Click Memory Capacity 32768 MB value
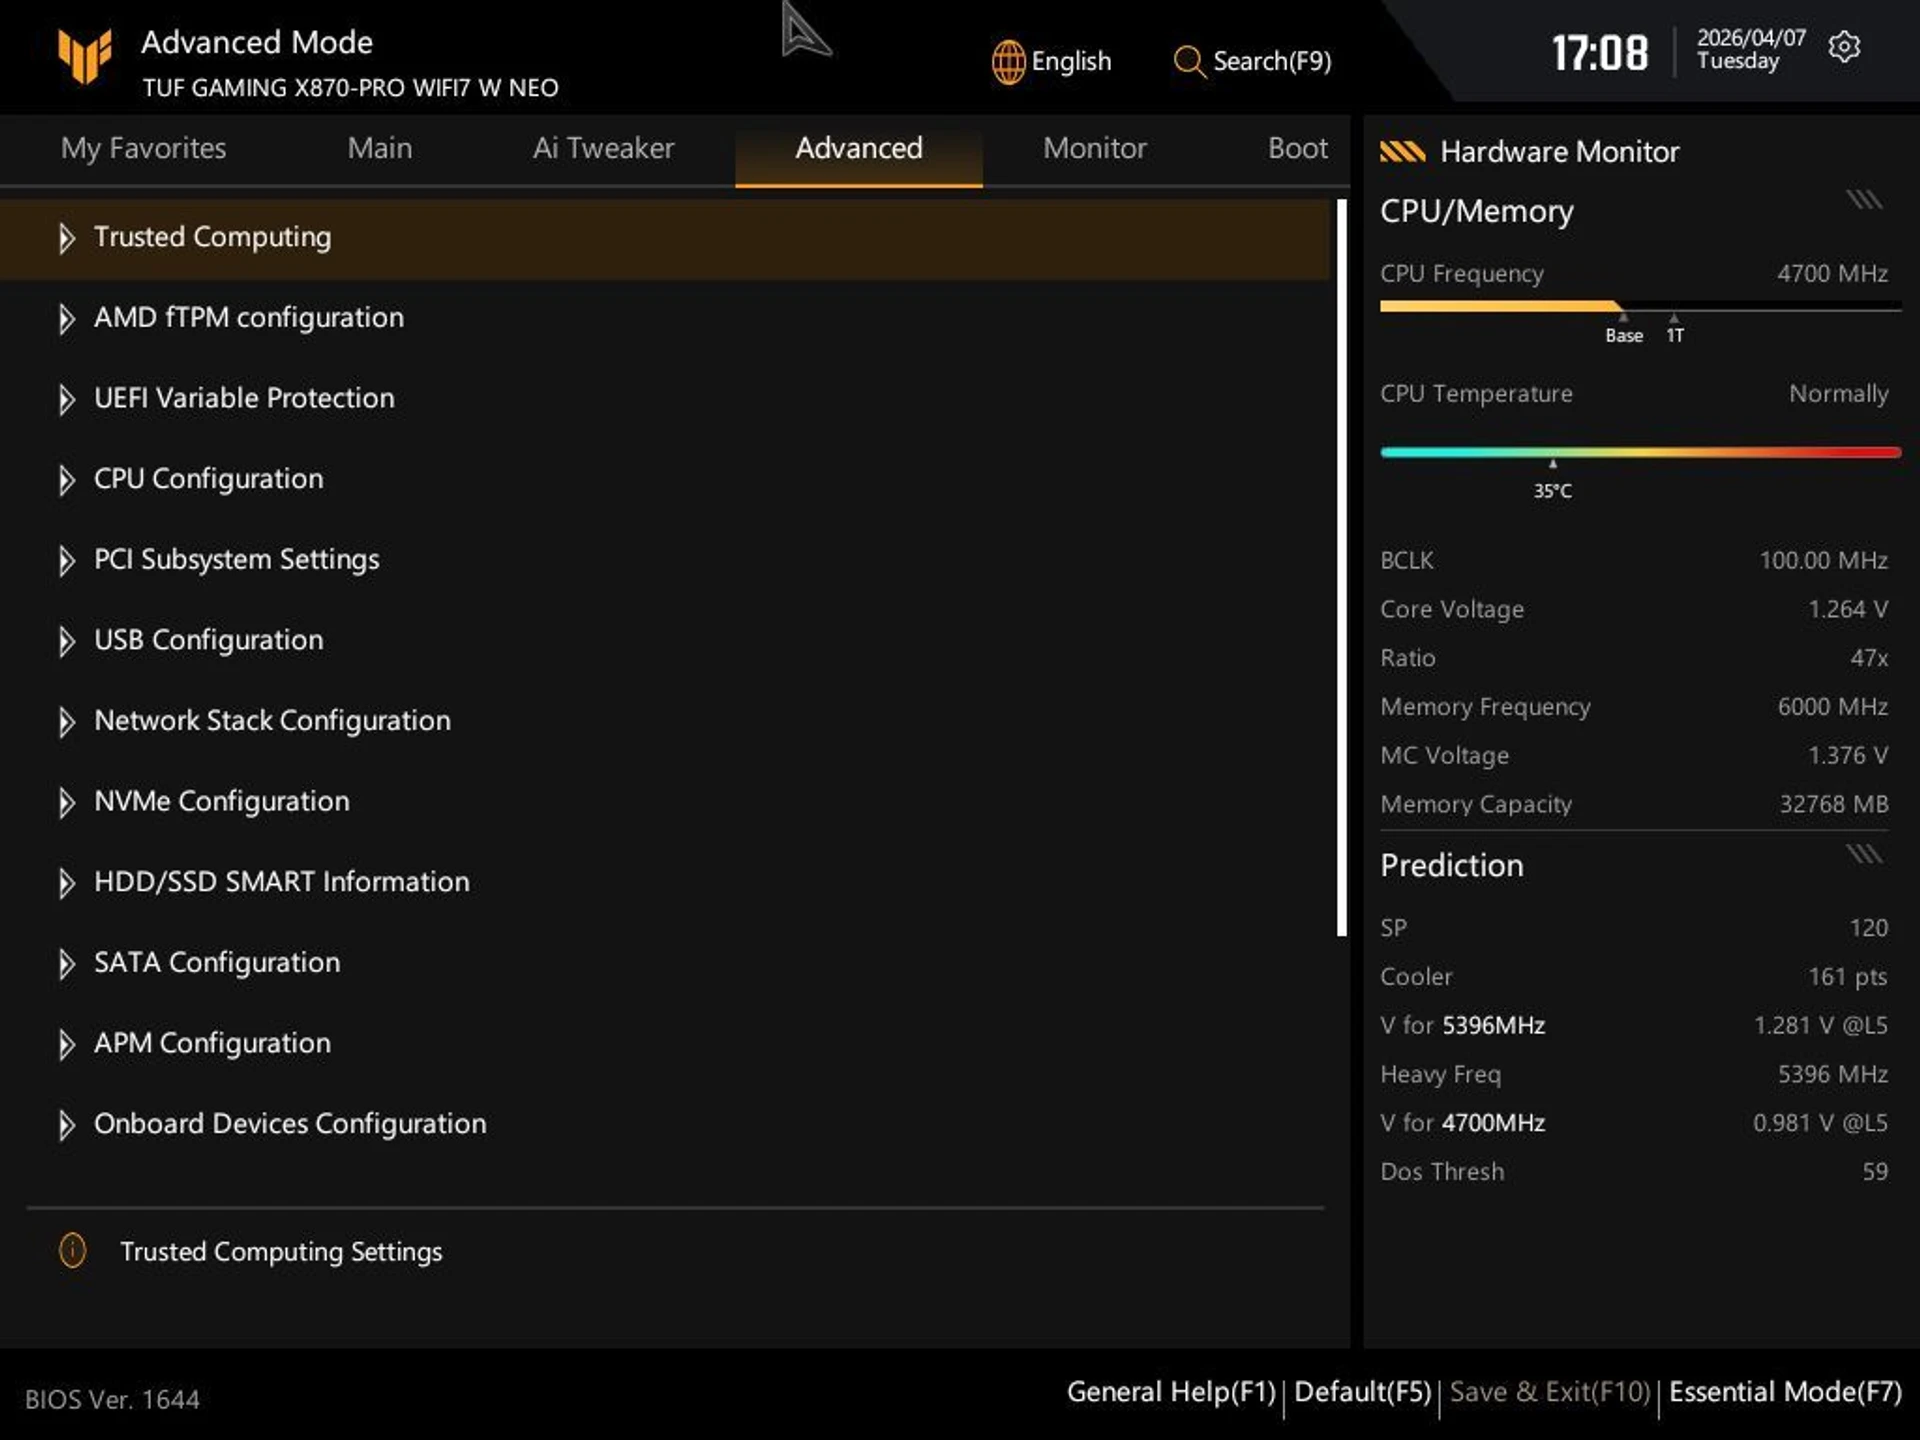The height and width of the screenshot is (1440, 1920). [x=1833, y=804]
